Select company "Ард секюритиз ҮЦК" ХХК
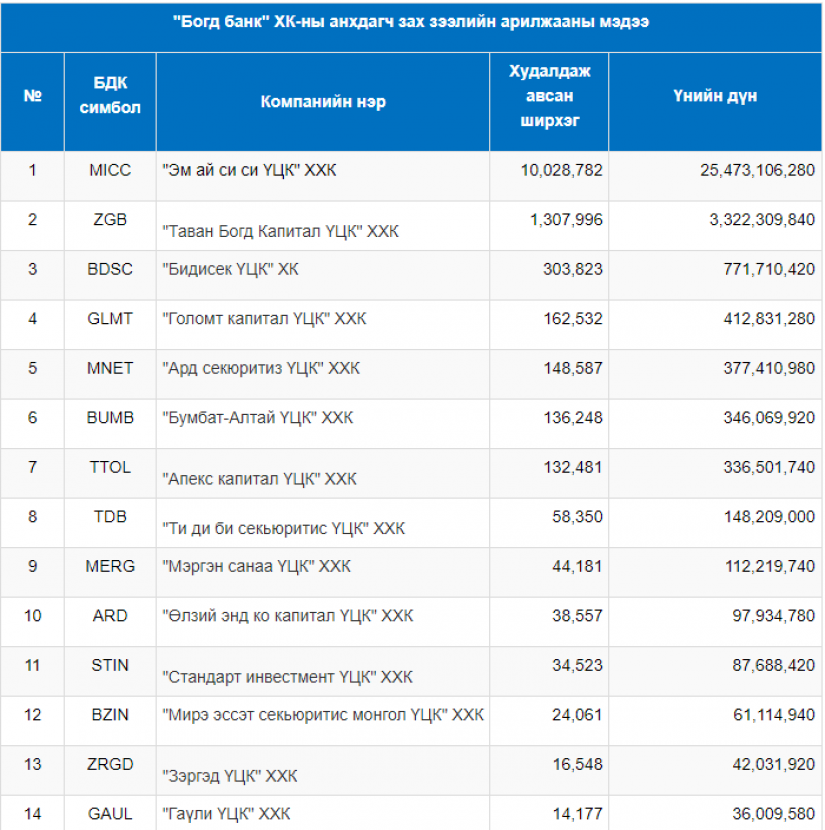 [261, 368]
